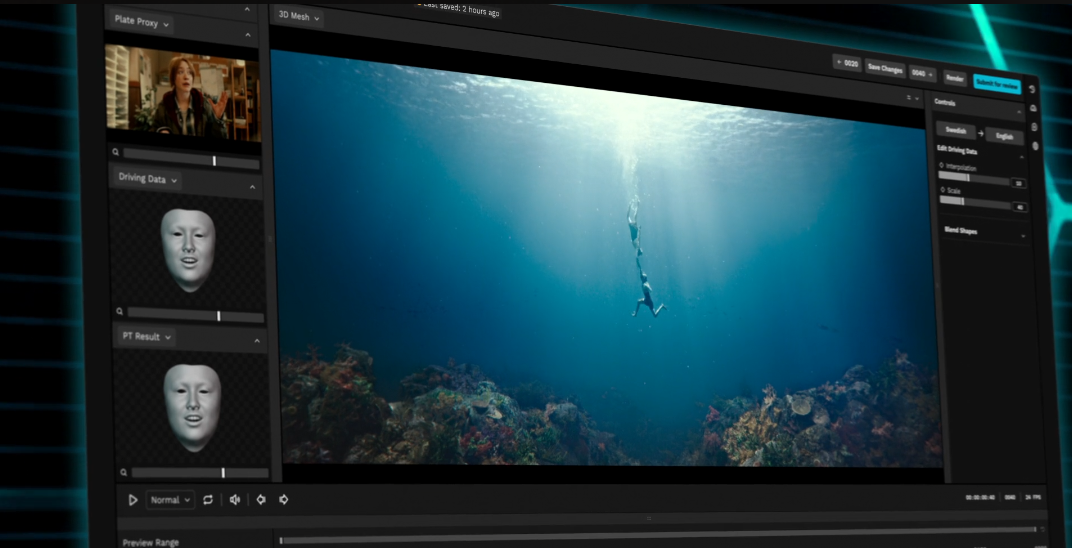The height and width of the screenshot is (548, 1072).
Task: Click the timeline panel resize handle
Action: pos(648,519)
